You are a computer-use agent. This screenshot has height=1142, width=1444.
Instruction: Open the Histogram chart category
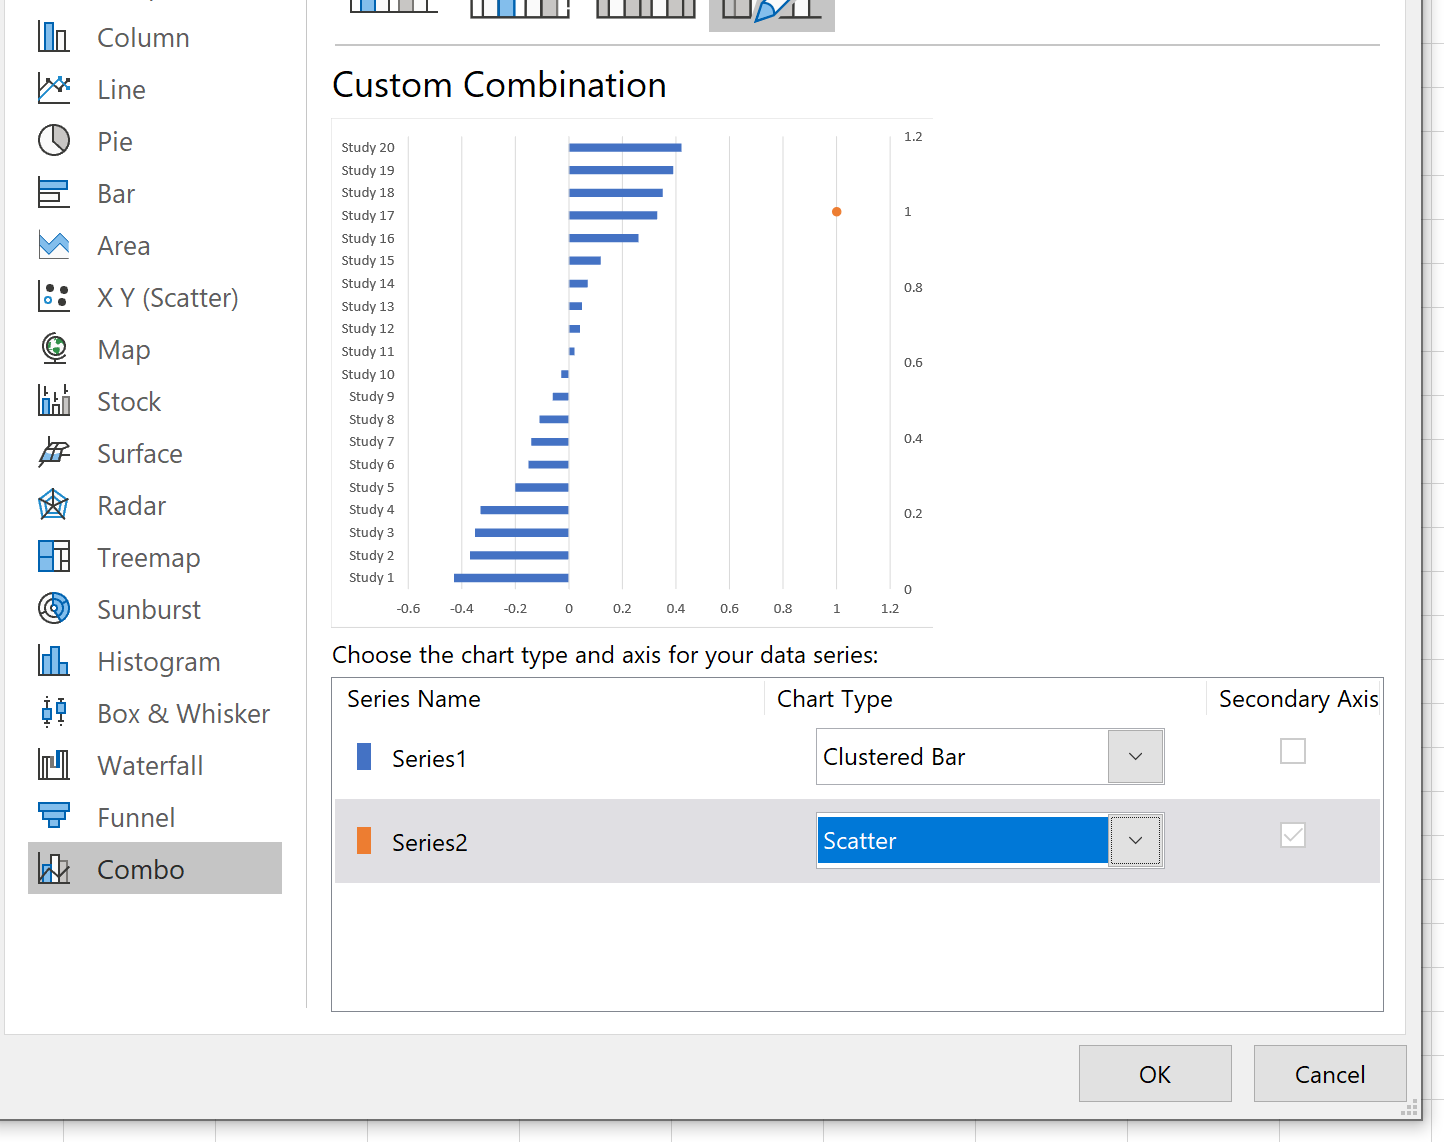click(158, 661)
